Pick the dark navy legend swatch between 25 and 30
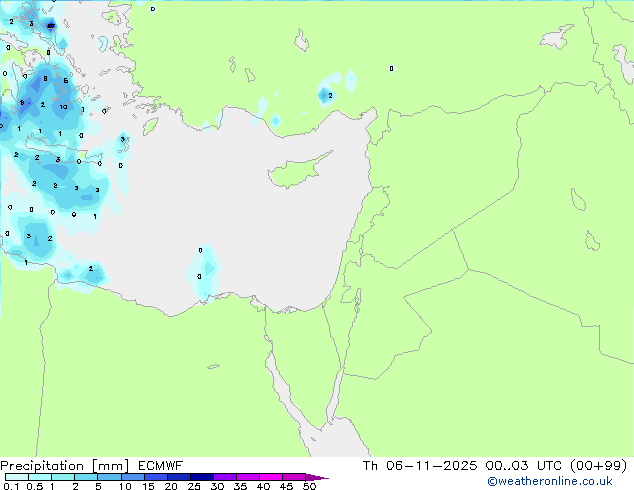 tap(202, 477)
